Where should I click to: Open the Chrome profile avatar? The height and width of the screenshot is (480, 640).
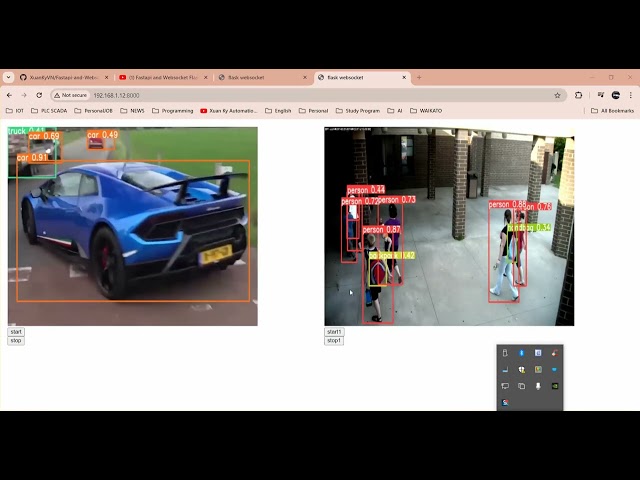616,95
